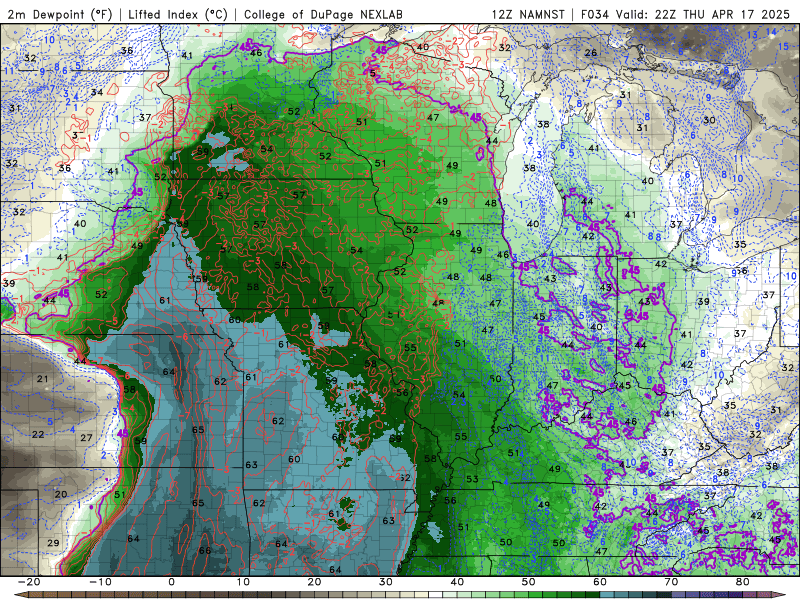Click the '22' dewpoint value on the map
Viewport: 800px width, 600px height.
pyautogui.click(x=38, y=434)
